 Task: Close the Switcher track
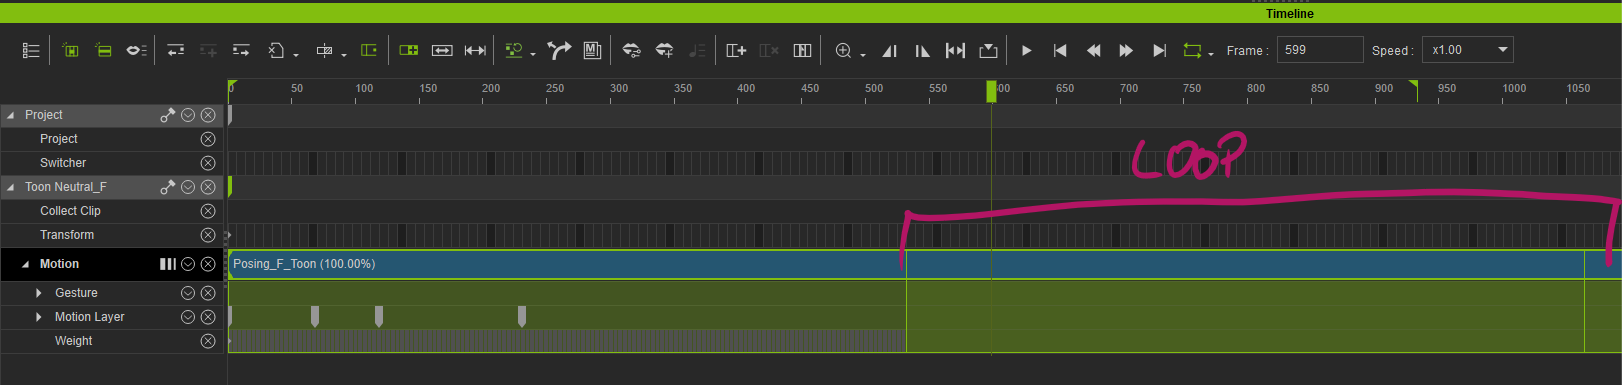click(208, 163)
